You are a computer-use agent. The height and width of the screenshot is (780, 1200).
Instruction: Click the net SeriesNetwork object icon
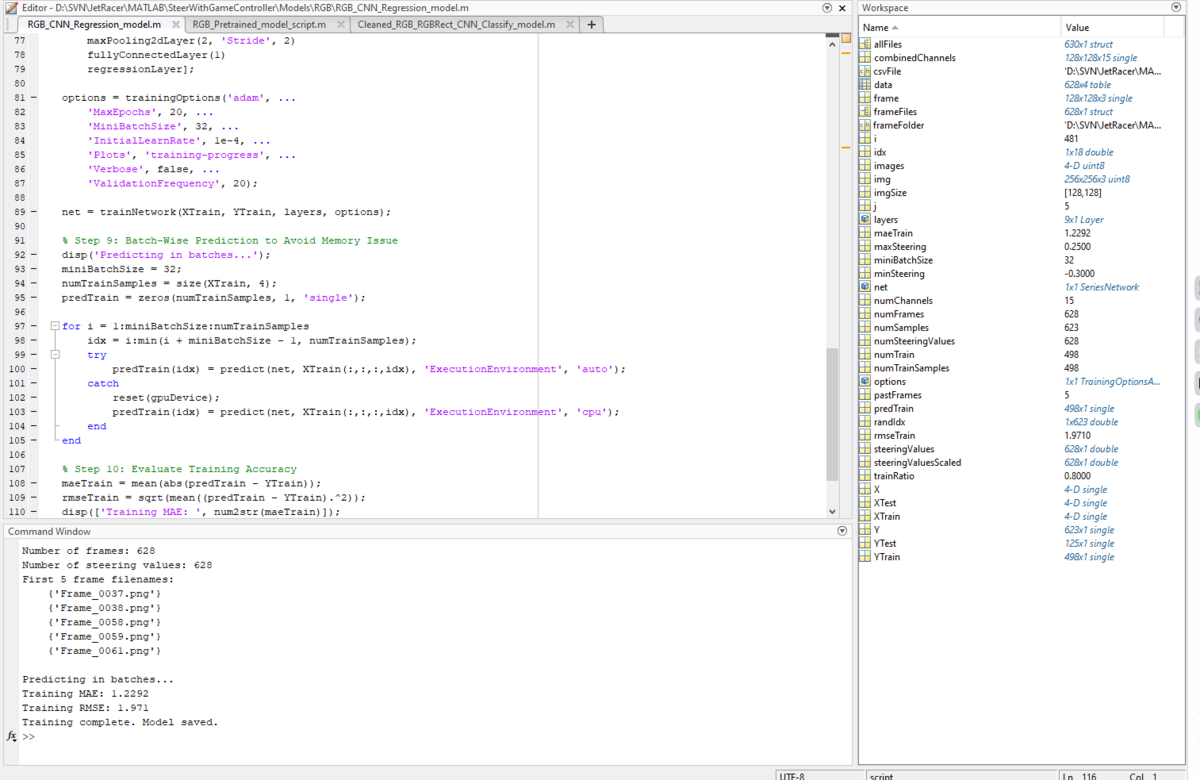point(865,287)
